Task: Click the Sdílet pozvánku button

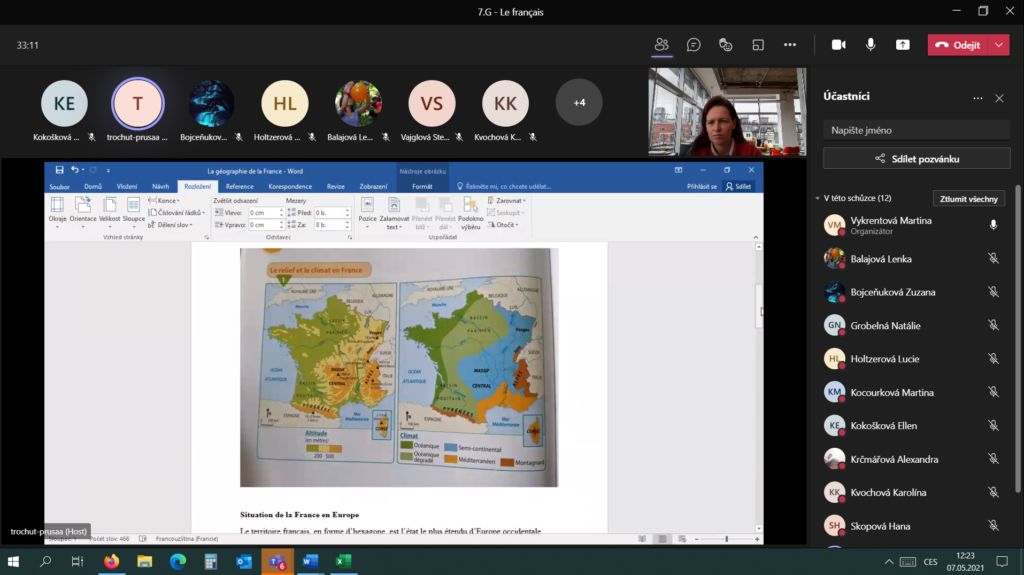Action: point(916,158)
